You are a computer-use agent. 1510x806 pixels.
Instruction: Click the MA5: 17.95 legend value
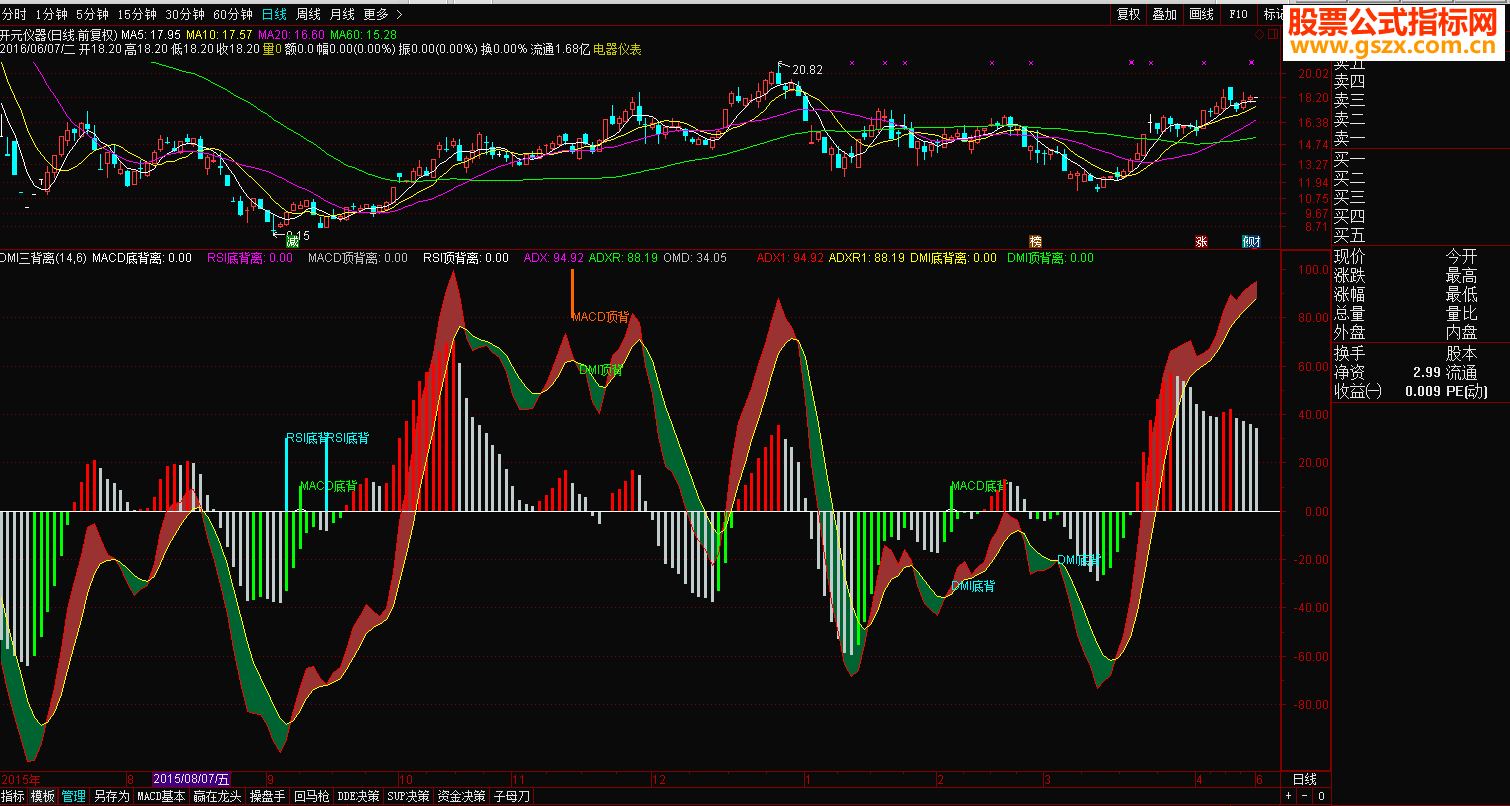151,35
